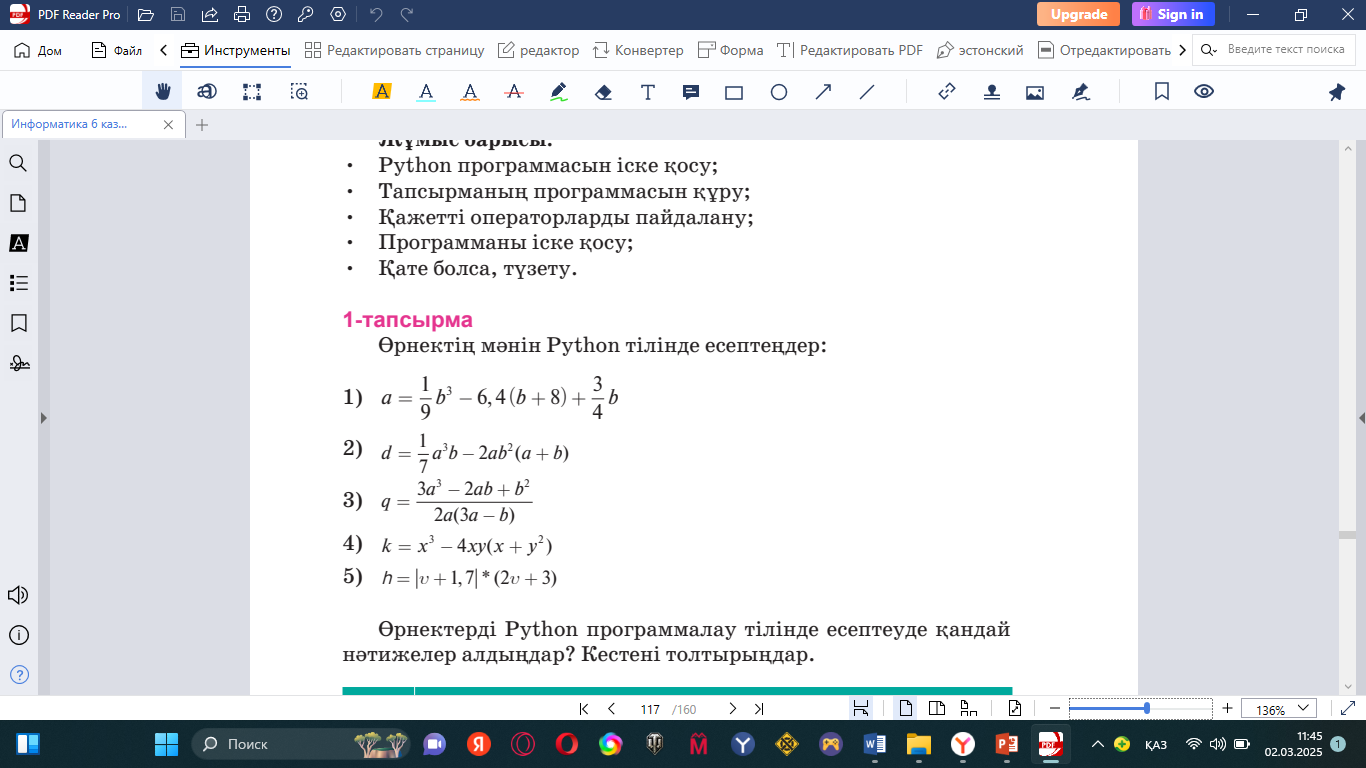Screen dimensions: 1366x768
Task: Click the Save icon in title bar
Action: pyautogui.click(x=178, y=15)
